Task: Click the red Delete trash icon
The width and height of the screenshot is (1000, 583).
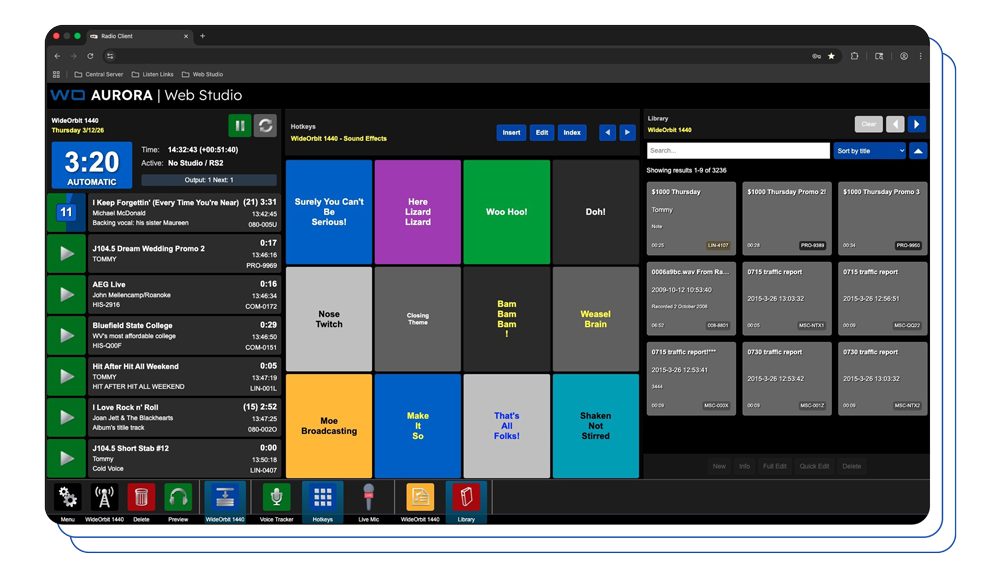Action: 141,498
